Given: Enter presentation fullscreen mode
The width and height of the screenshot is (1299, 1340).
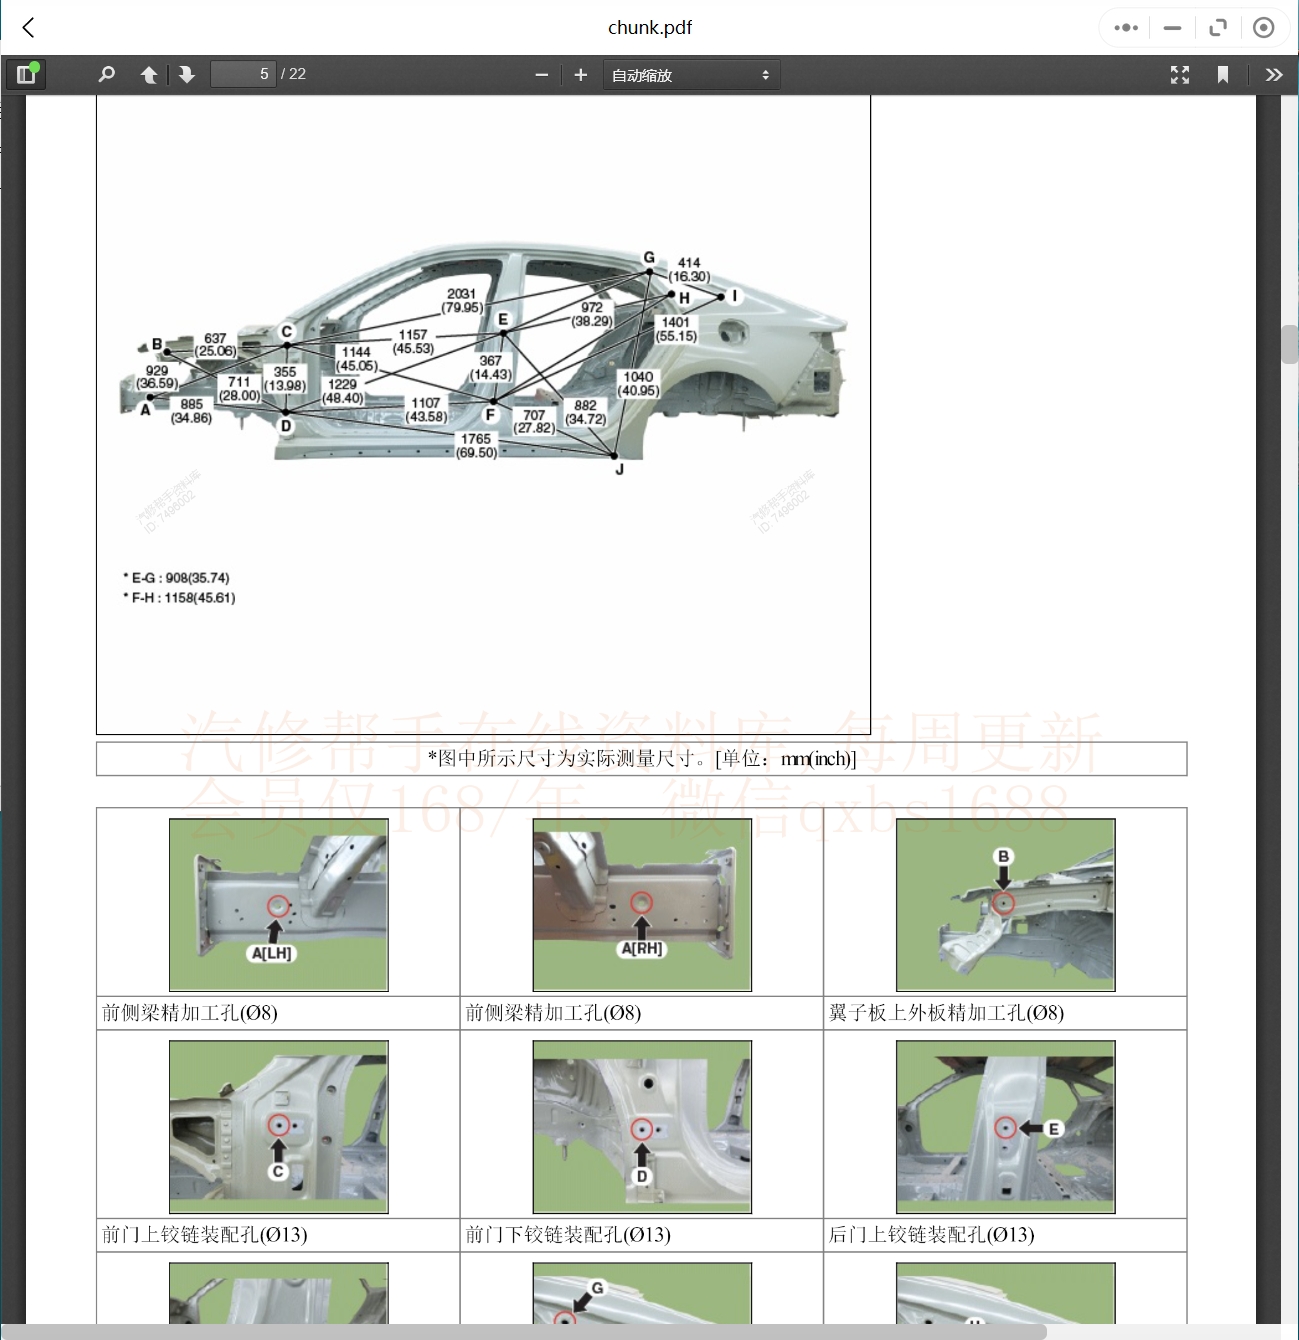Looking at the screenshot, I should (x=1179, y=74).
